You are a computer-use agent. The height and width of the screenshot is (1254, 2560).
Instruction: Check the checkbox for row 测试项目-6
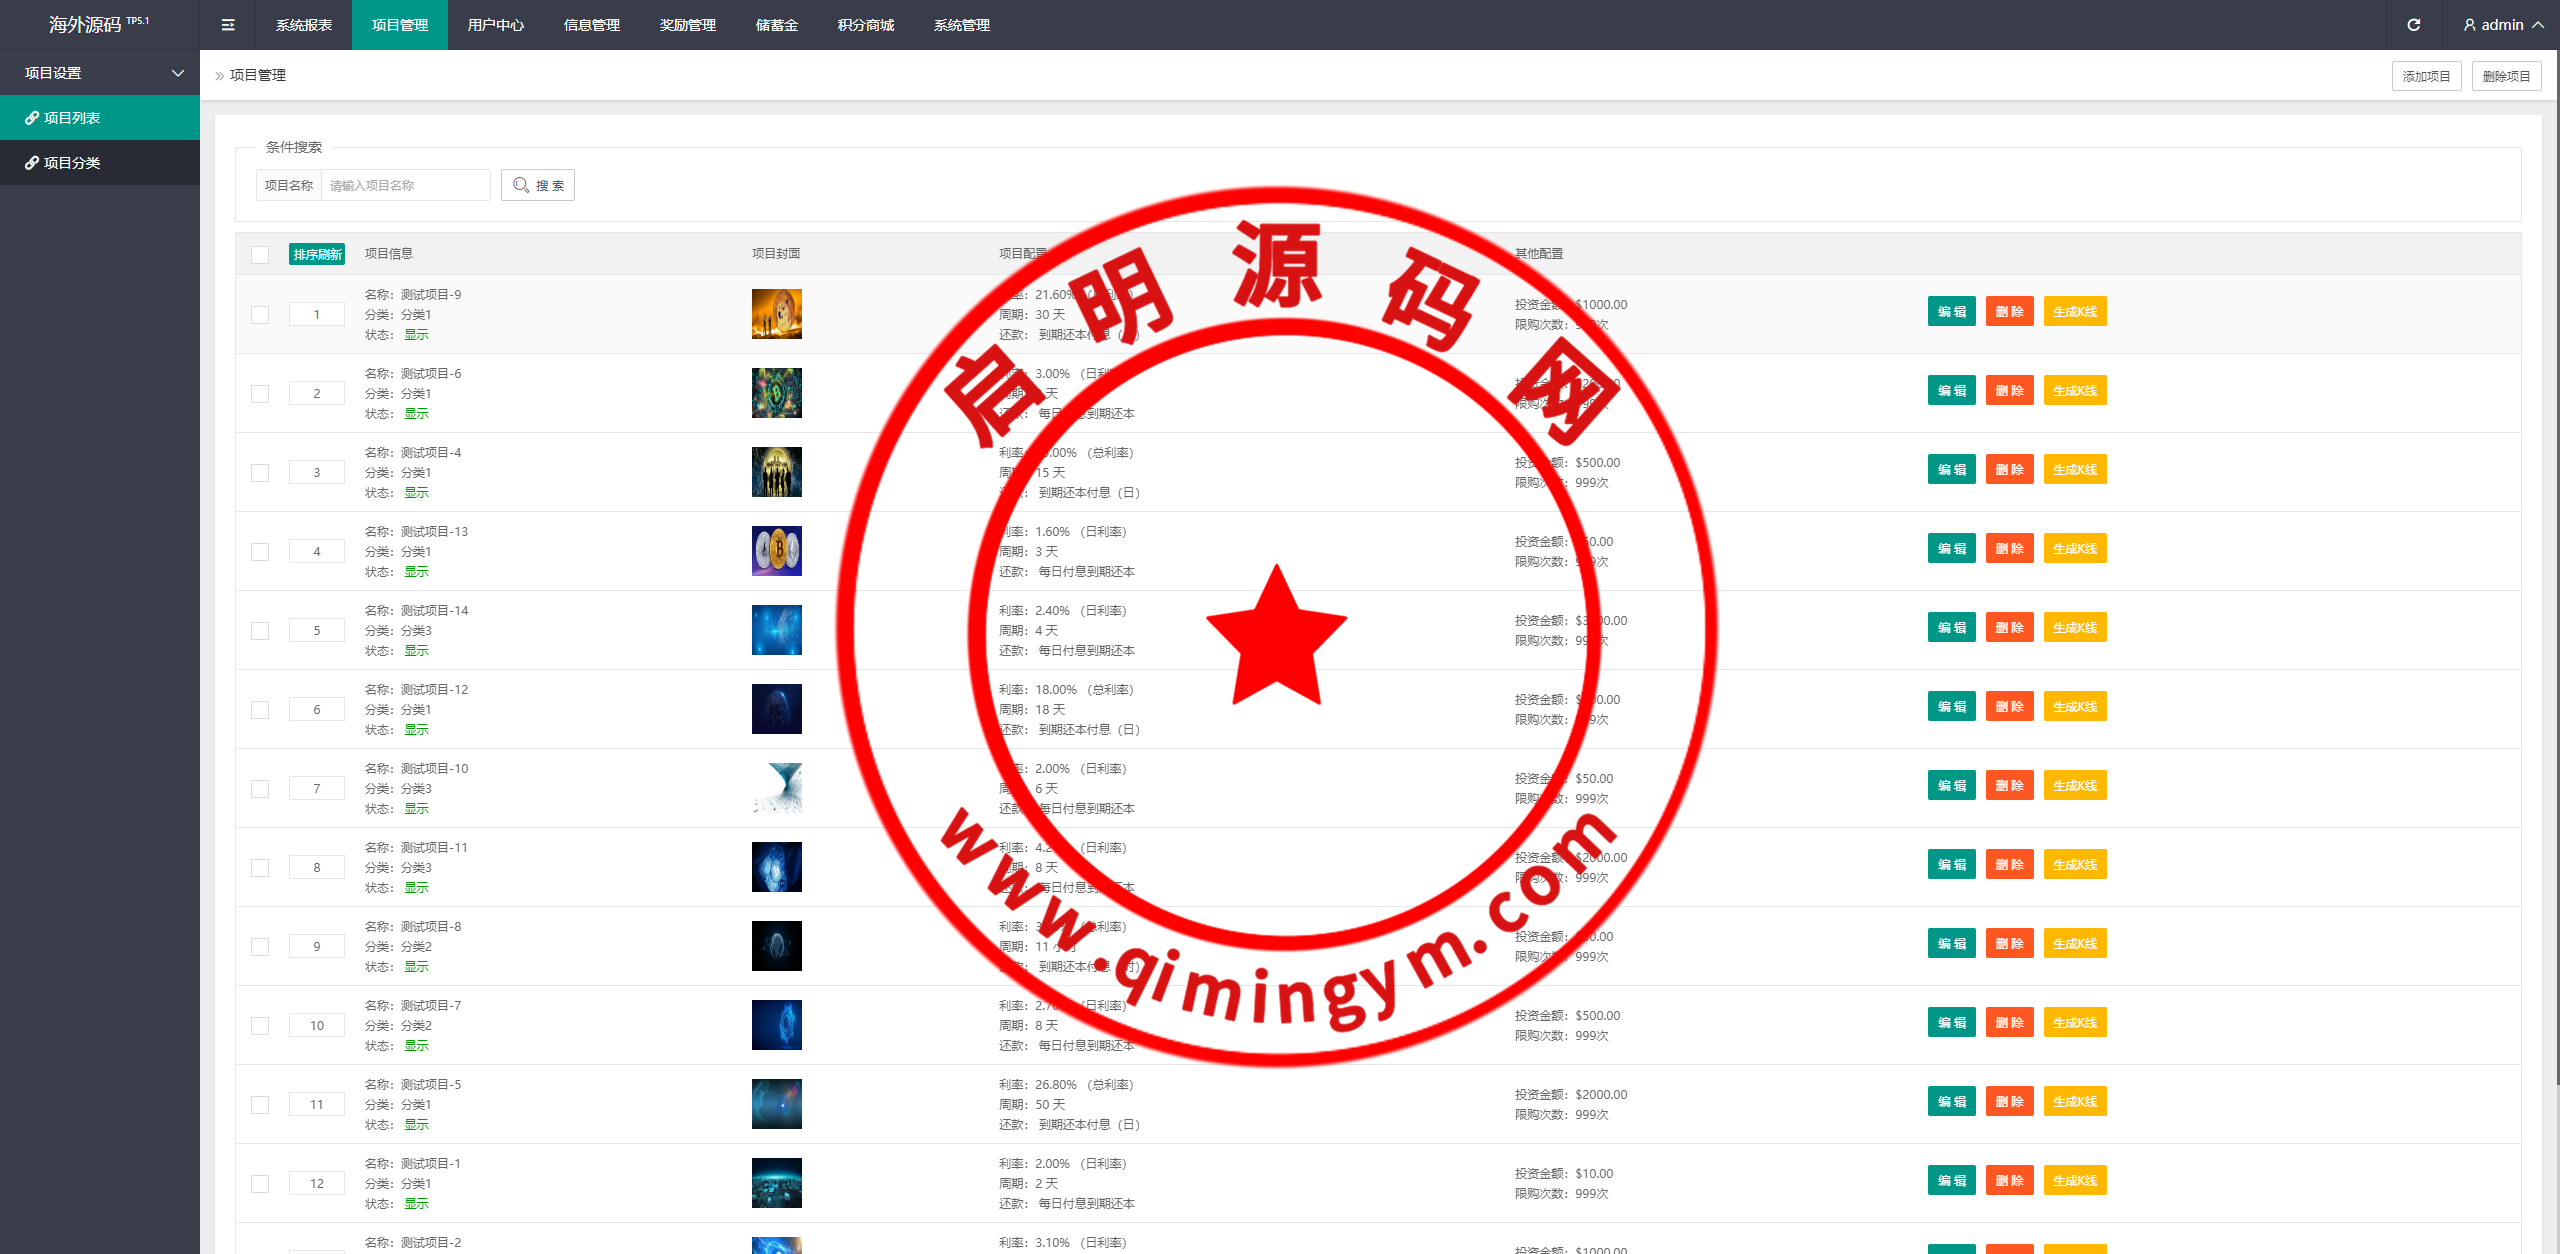[260, 393]
